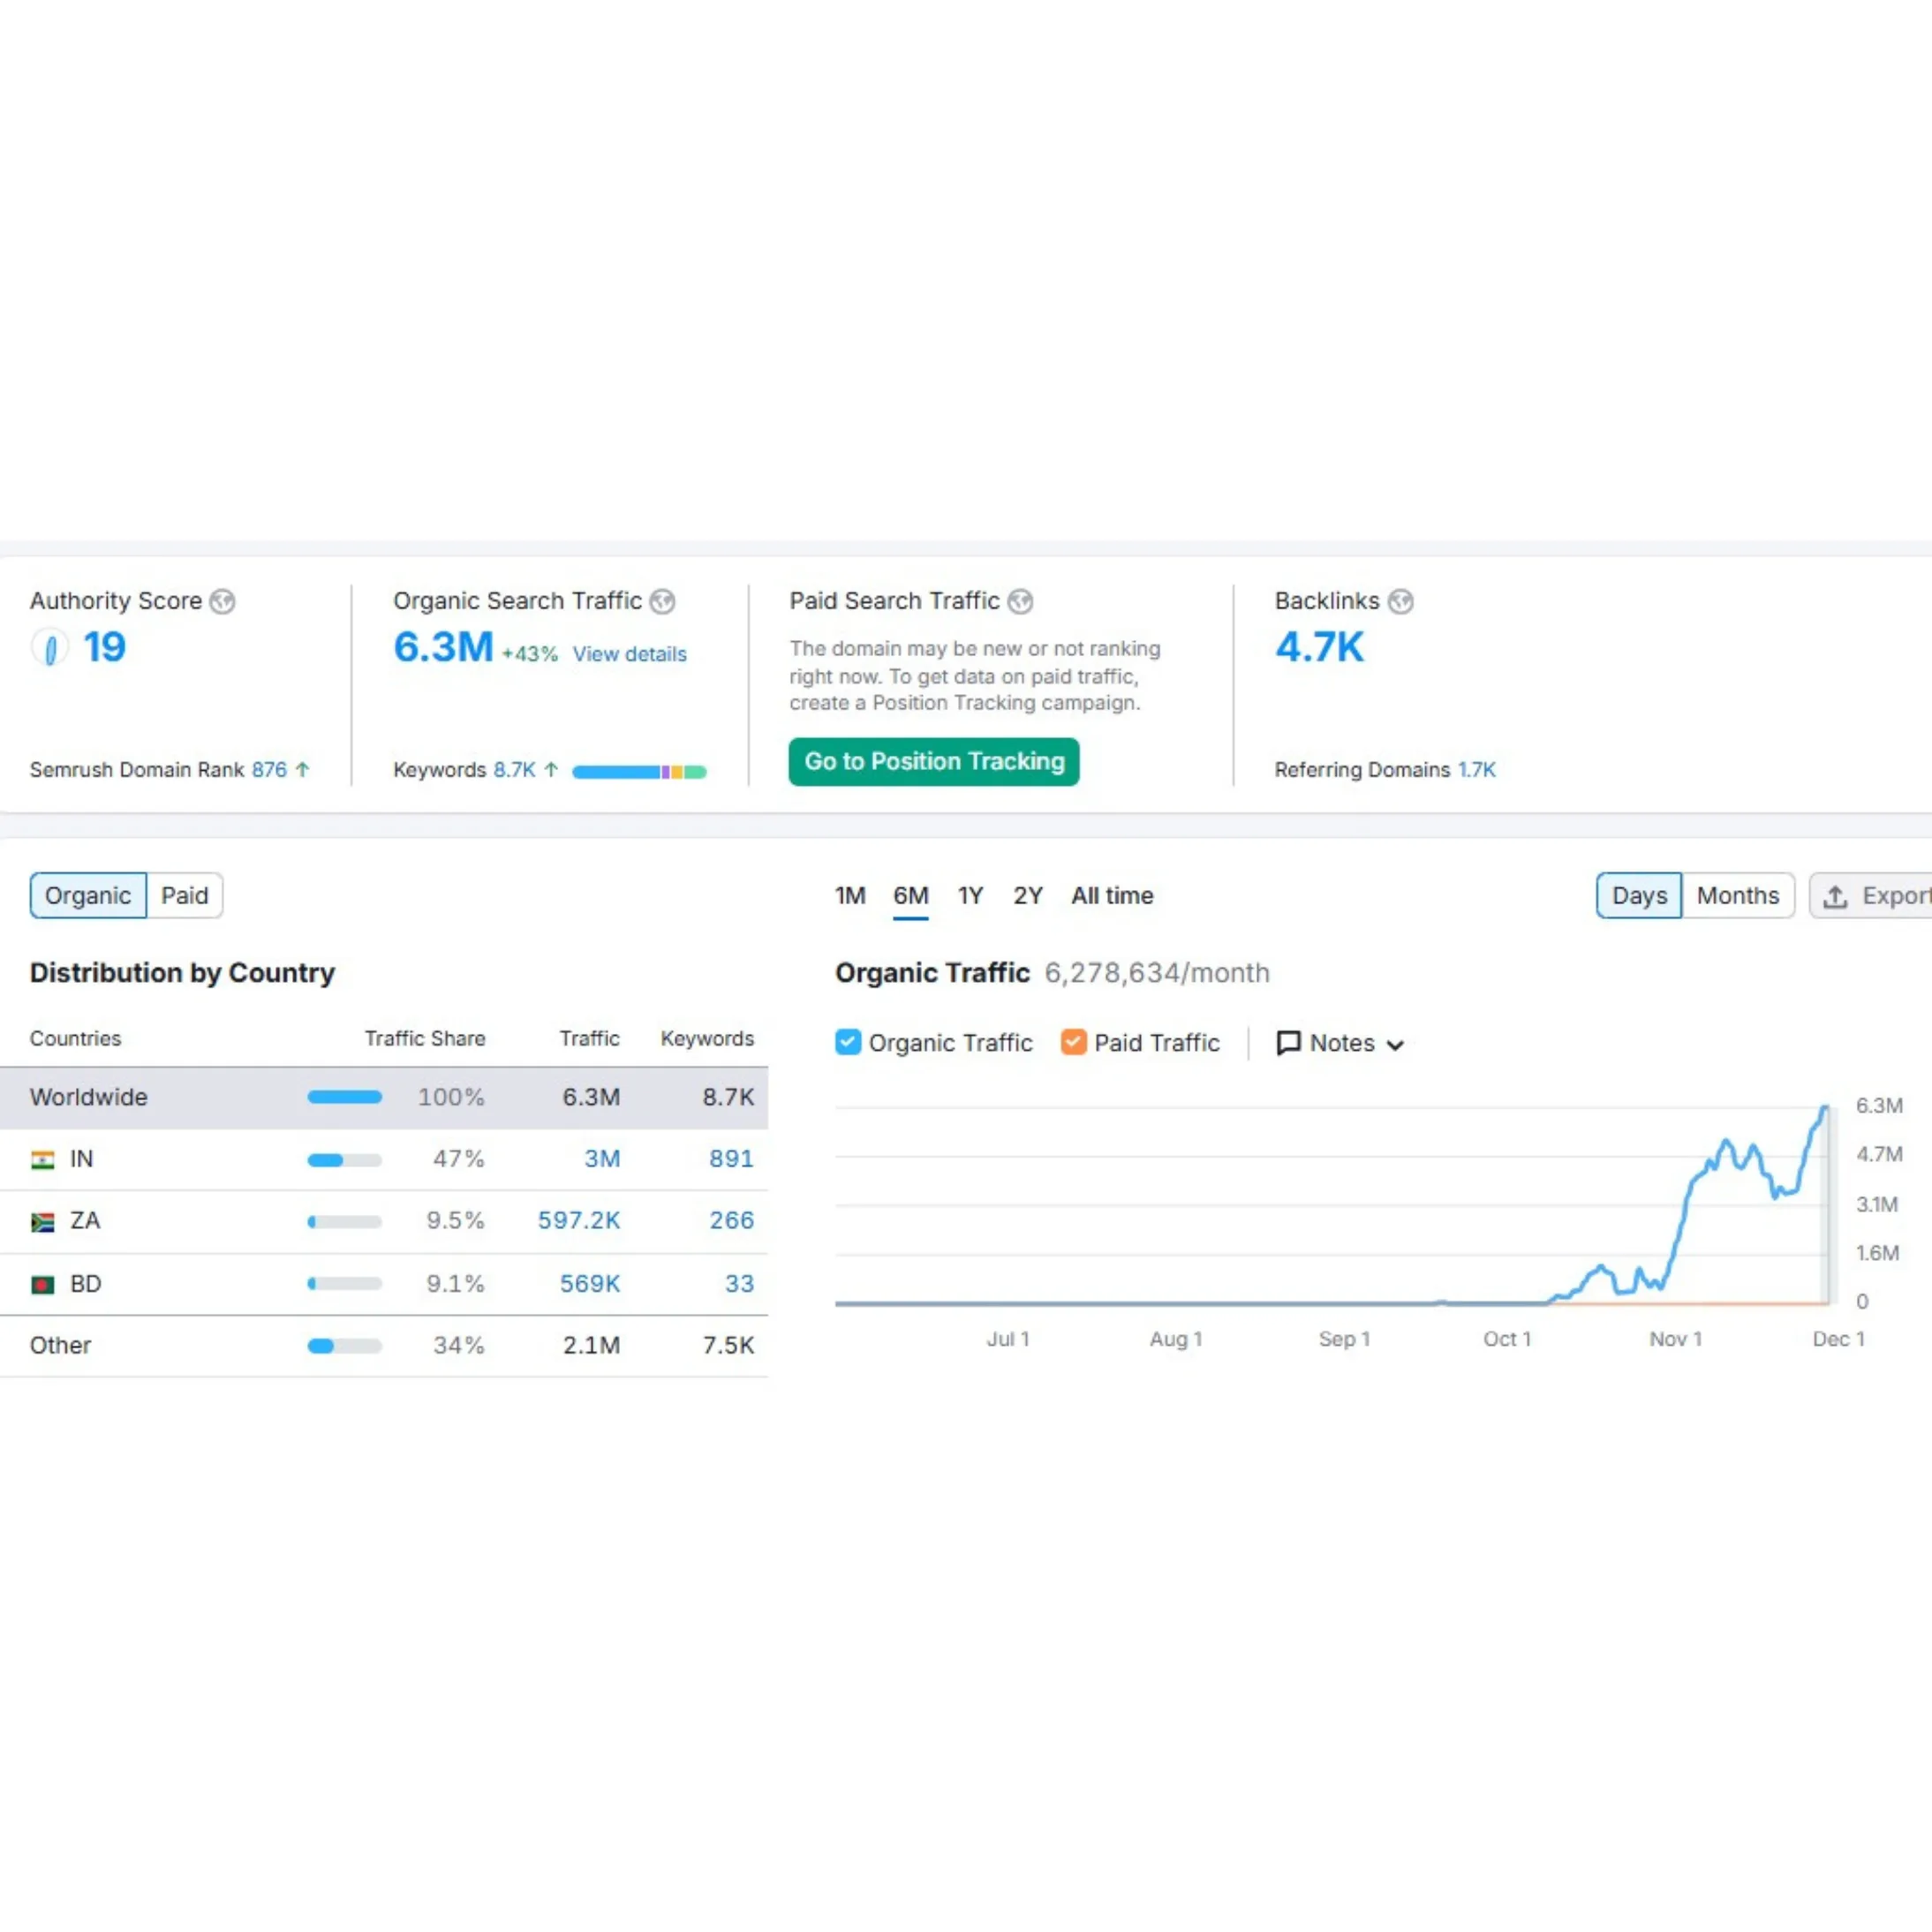1932x1932 pixels.
Task: Click the Authority Score info icon
Action: (222, 601)
